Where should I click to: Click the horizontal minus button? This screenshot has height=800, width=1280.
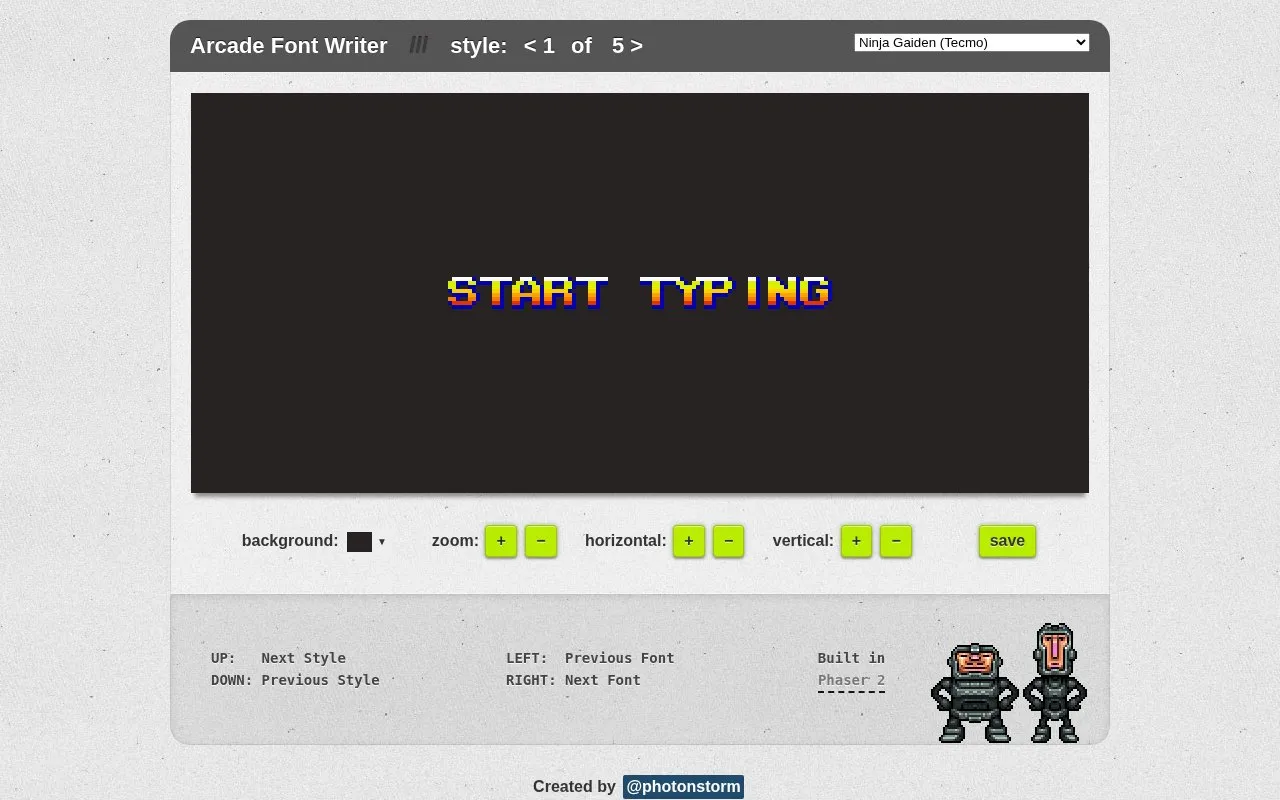click(728, 541)
